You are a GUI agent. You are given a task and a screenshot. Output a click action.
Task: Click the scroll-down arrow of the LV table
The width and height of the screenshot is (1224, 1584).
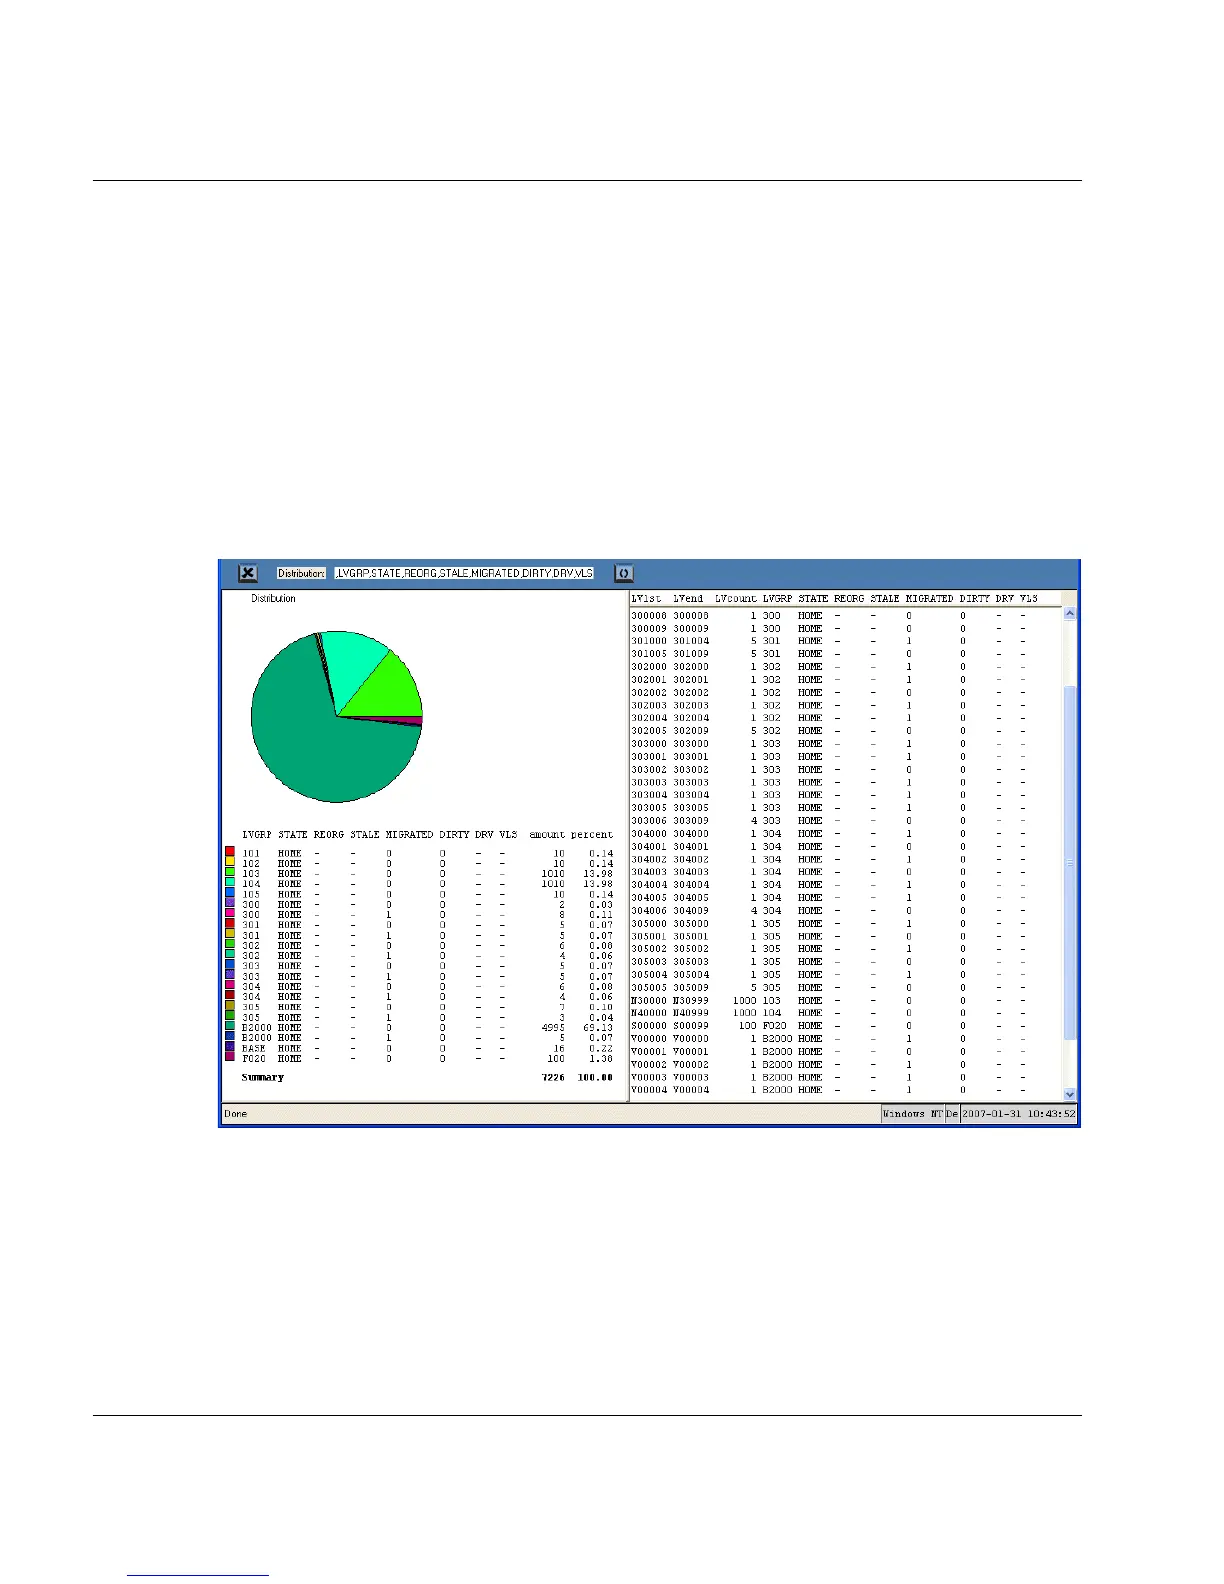click(x=1069, y=1094)
